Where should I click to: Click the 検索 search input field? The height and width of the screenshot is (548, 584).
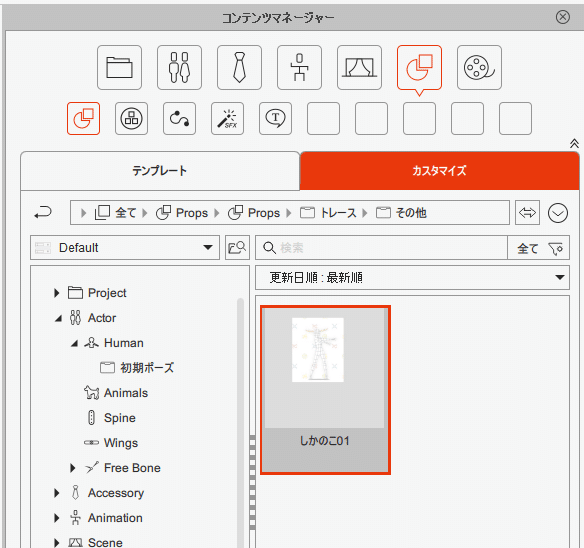click(x=381, y=247)
